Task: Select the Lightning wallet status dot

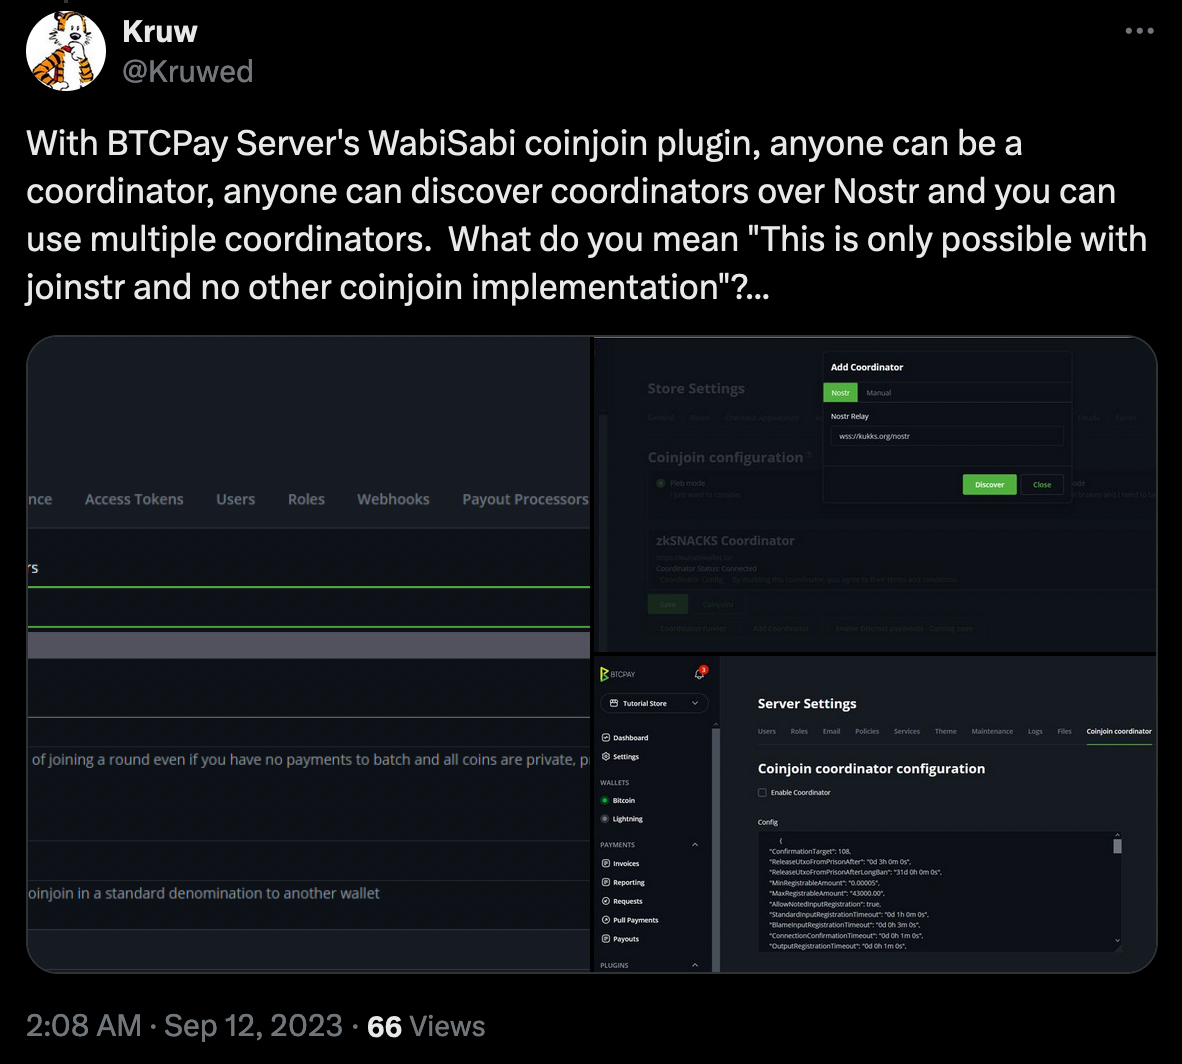Action: coord(605,819)
